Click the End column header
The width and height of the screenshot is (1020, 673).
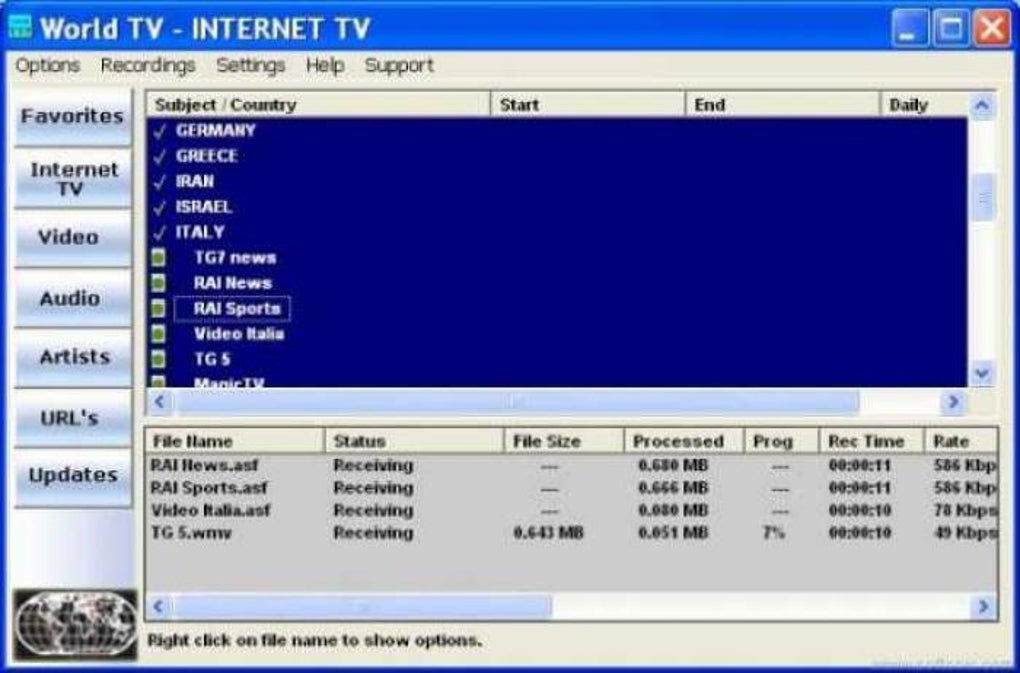pyautogui.click(x=783, y=105)
